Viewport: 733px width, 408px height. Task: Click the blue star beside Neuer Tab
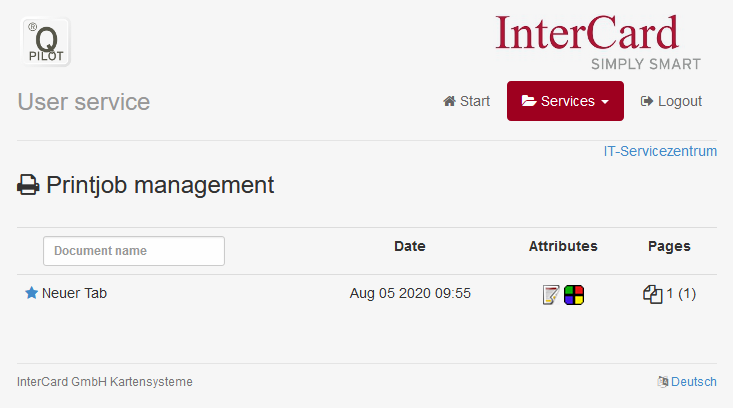(31, 293)
